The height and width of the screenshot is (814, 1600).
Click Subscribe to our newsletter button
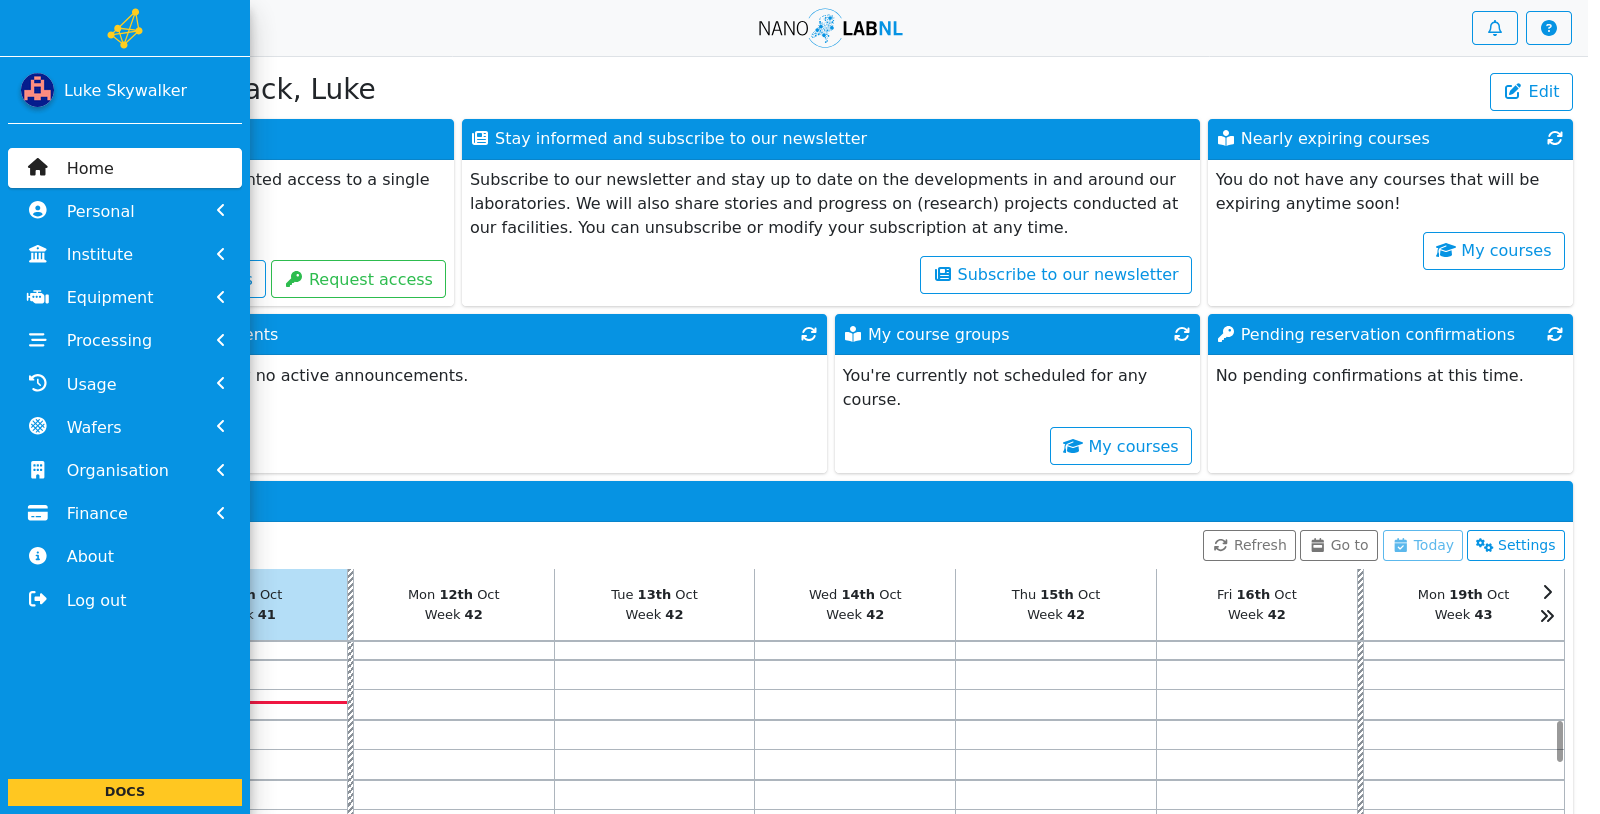point(1056,275)
